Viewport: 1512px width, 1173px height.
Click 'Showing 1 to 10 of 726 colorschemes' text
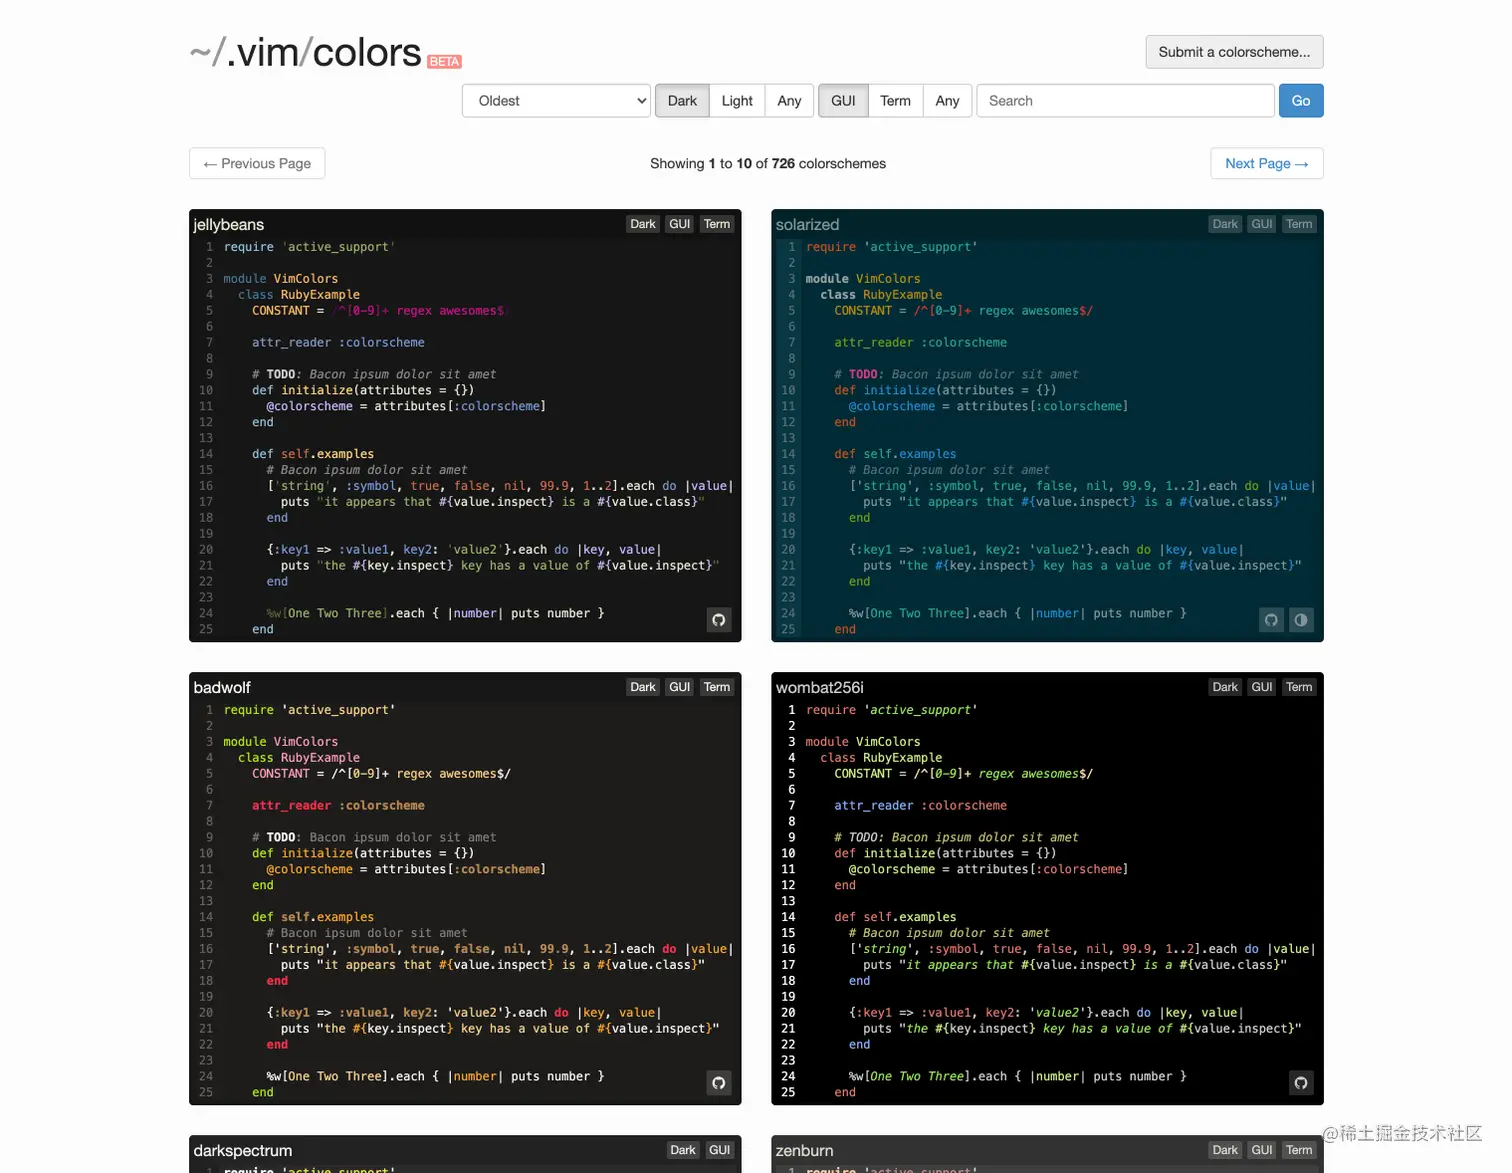point(768,164)
